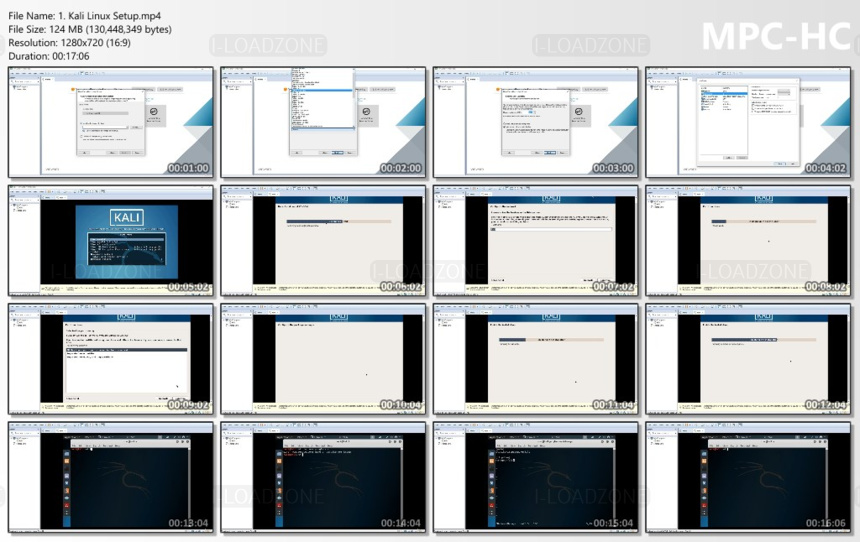Pick the thumbnail marked 00:03:00
The height and width of the screenshot is (542, 860).
536,122
